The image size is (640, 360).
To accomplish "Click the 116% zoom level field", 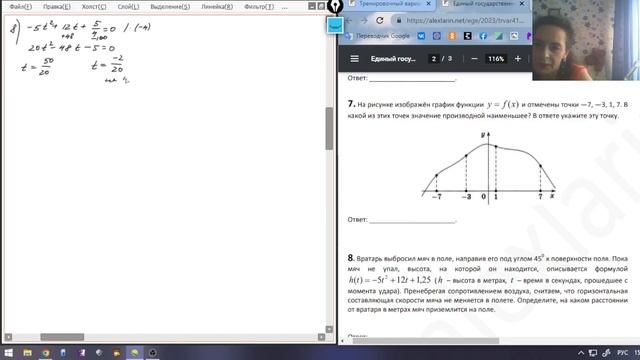I will point(496,59).
